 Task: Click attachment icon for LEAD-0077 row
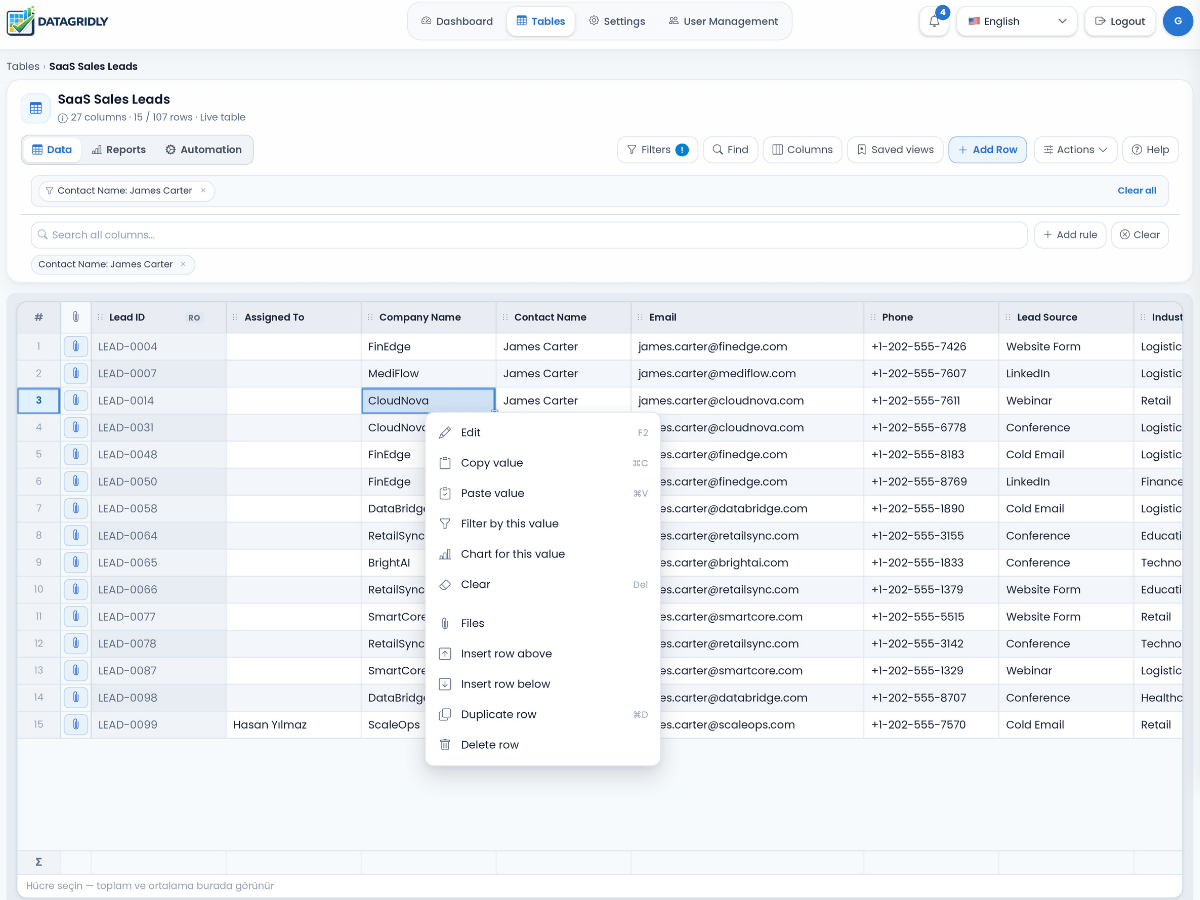point(75,616)
